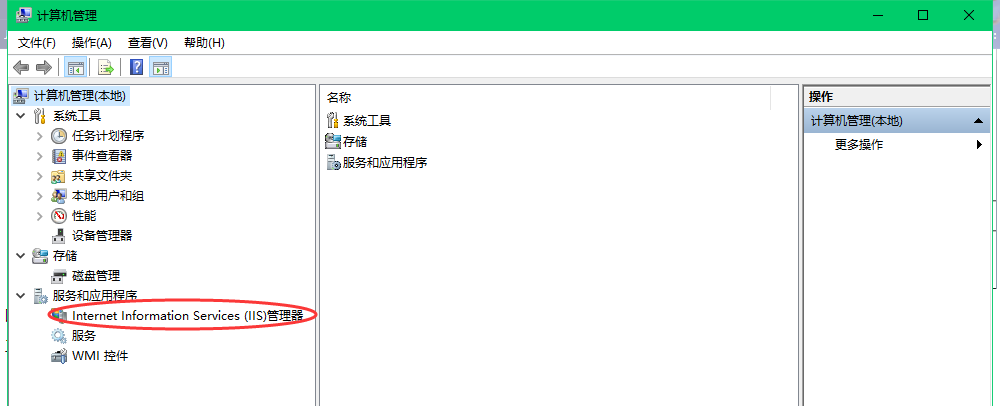Select the 磁盘管理 tree item
The width and height of the screenshot is (1000, 406).
(96, 276)
